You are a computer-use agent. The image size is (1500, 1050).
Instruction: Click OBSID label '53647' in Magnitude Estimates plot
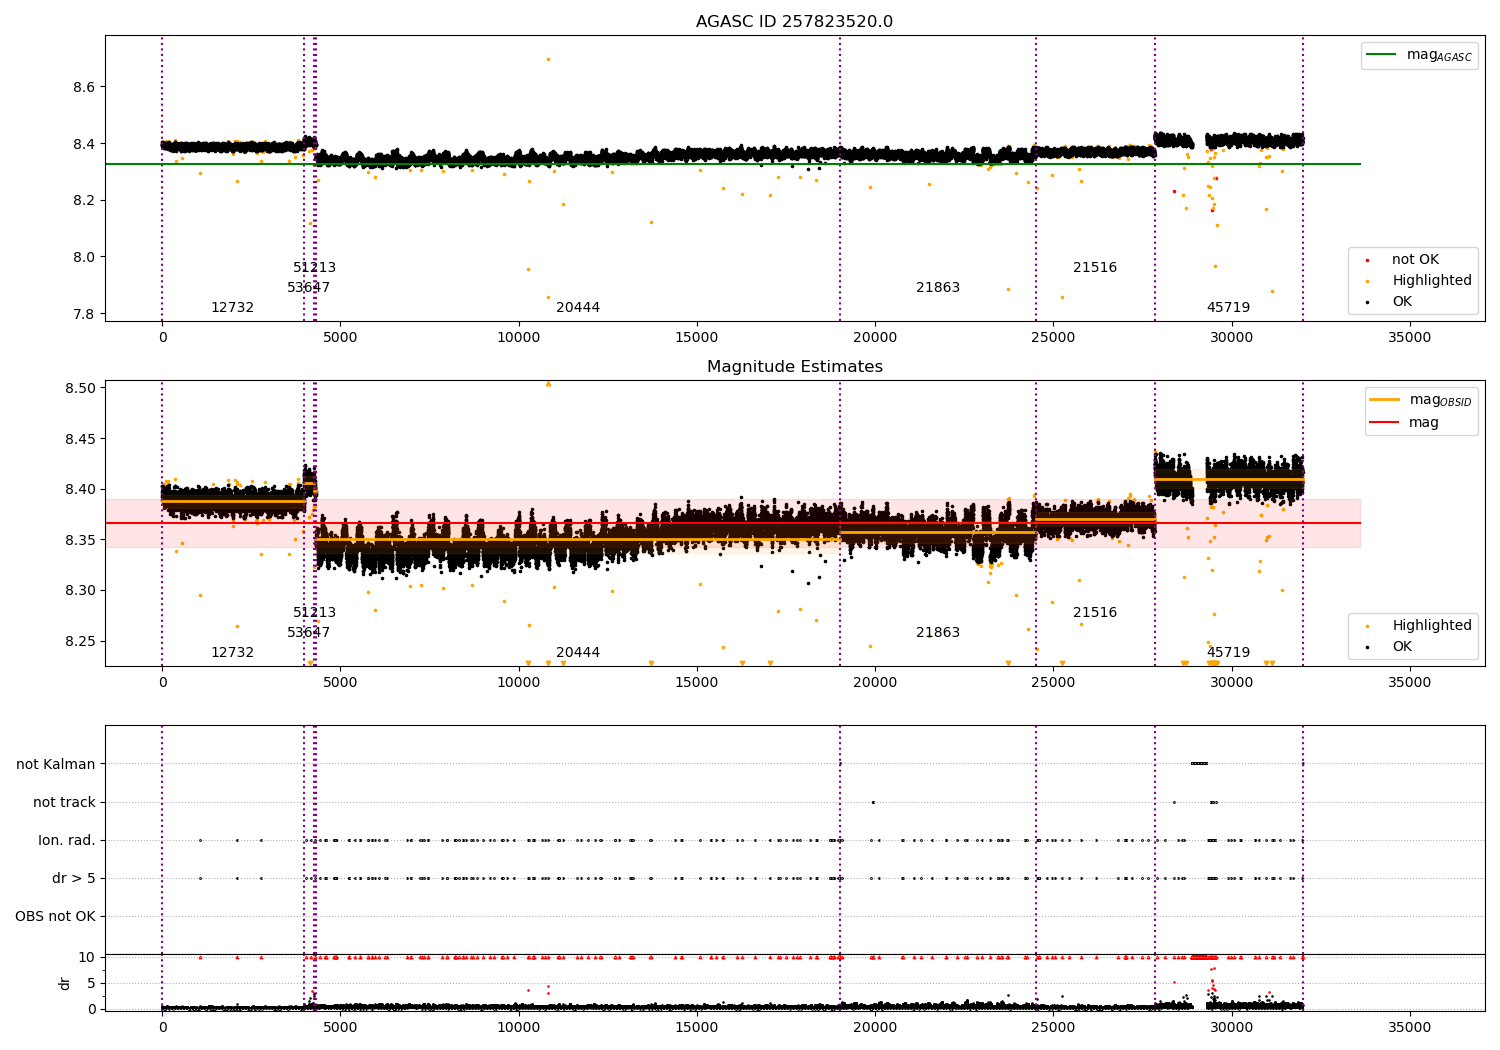(308, 633)
